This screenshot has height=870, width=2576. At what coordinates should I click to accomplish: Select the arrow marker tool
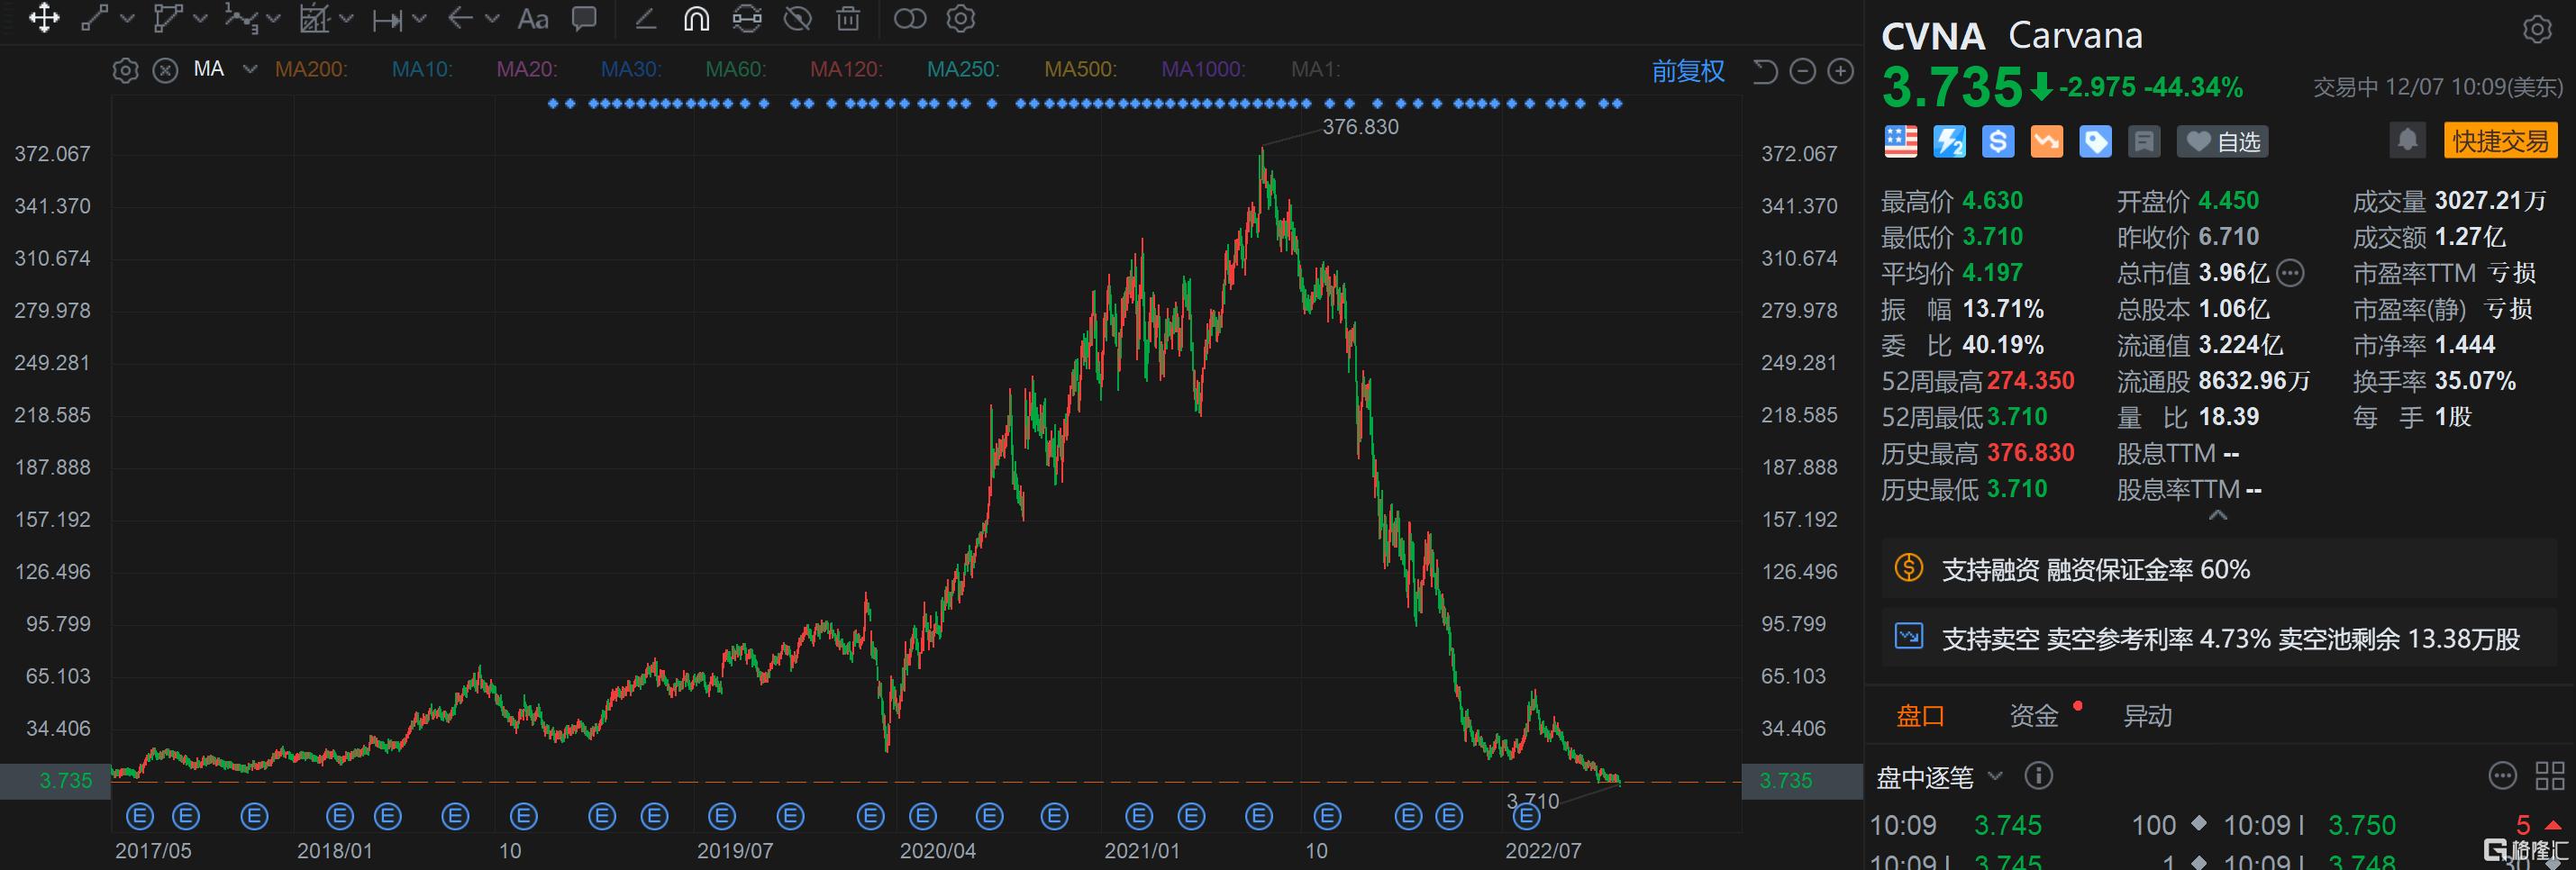click(x=460, y=18)
